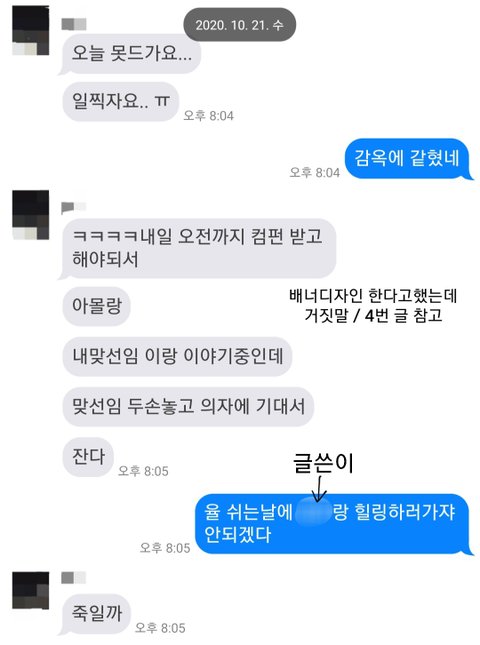Tap the bubble about 내일 오전까지 컴펀 받고

pyautogui.click(x=199, y=248)
